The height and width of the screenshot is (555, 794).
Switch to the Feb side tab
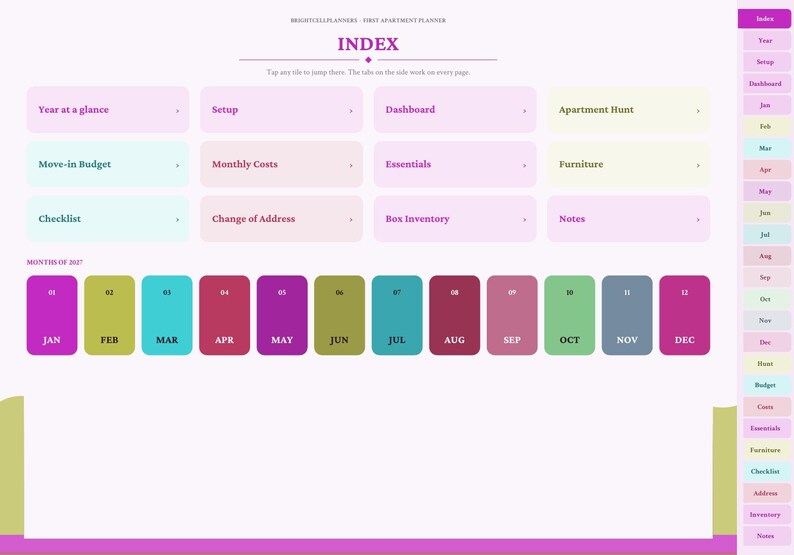click(767, 127)
